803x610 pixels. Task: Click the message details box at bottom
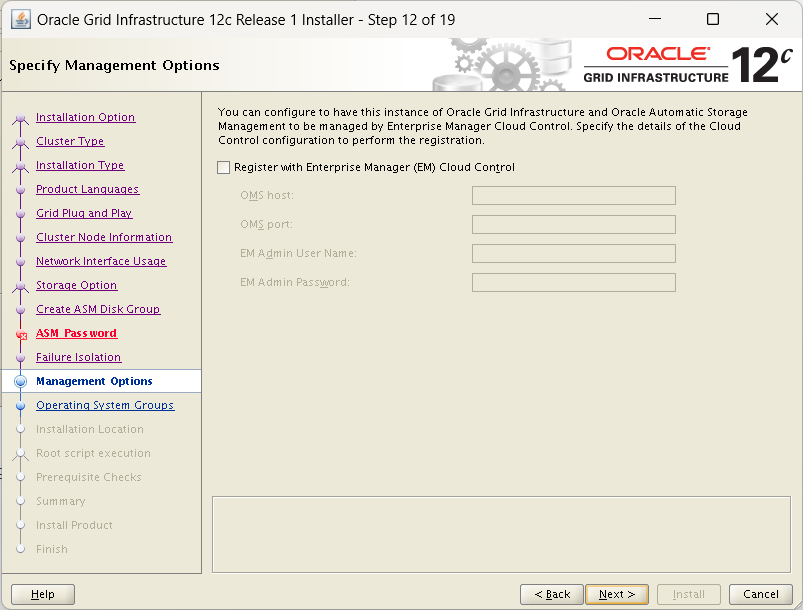(501, 534)
